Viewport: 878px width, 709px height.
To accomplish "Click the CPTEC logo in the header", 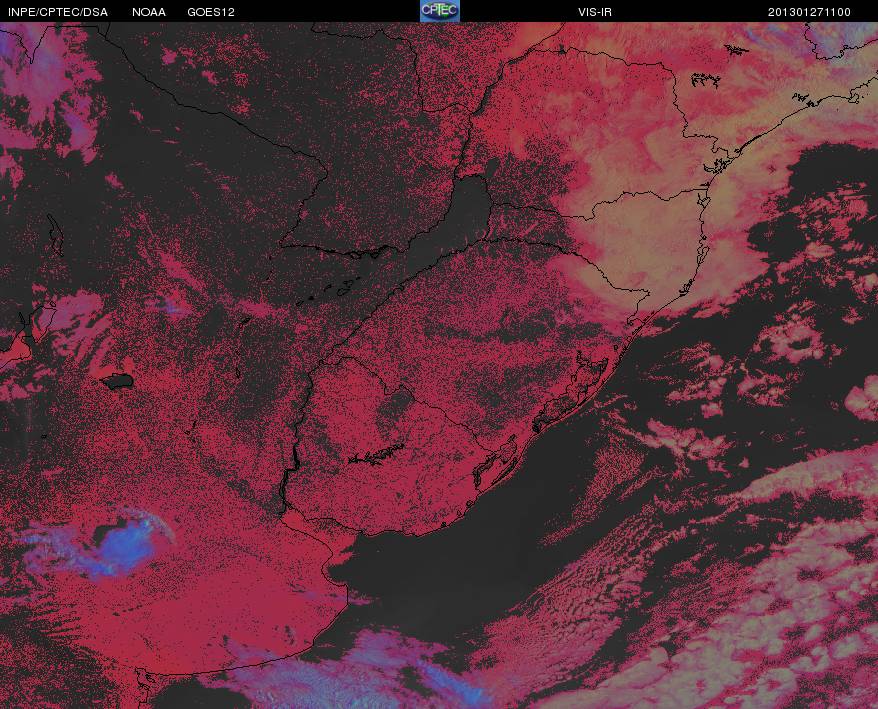I will pos(440,11).
